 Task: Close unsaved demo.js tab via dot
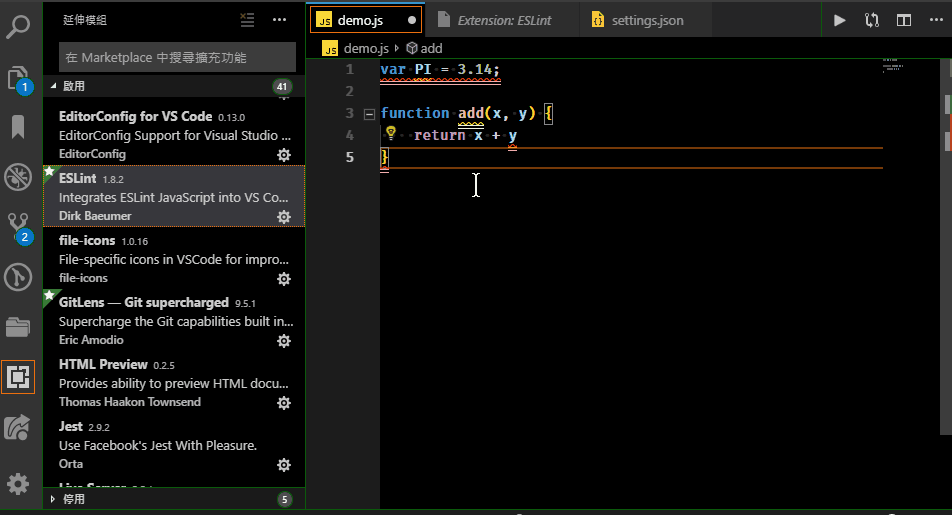tap(412, 20)
